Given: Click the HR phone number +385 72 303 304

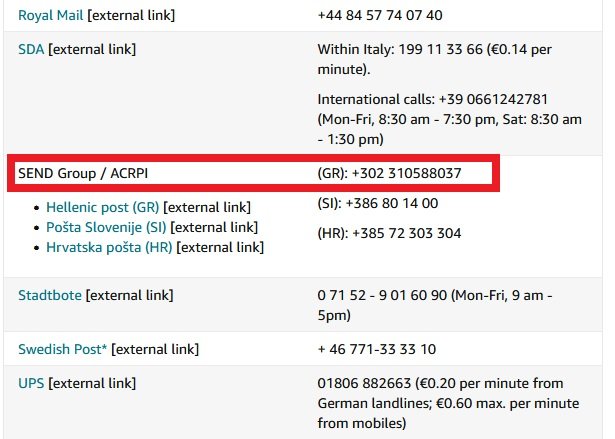Looking at the screenshot, I should (407, 233).
